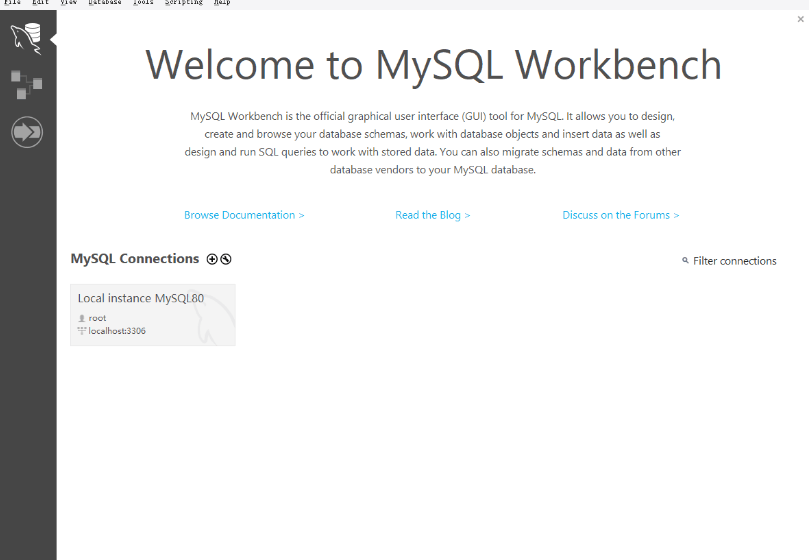Open the Database menu

click(x=104, y=3)
